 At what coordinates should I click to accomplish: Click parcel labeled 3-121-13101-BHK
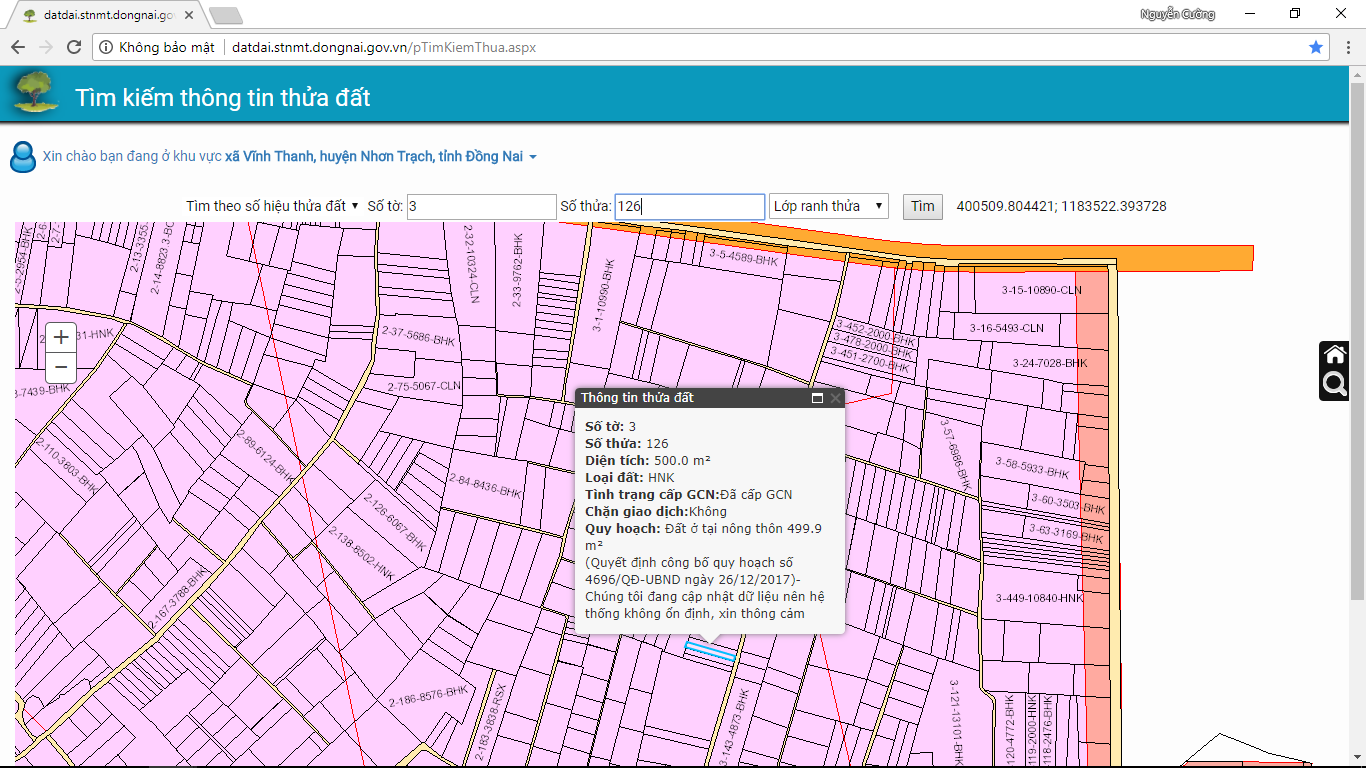956,723
